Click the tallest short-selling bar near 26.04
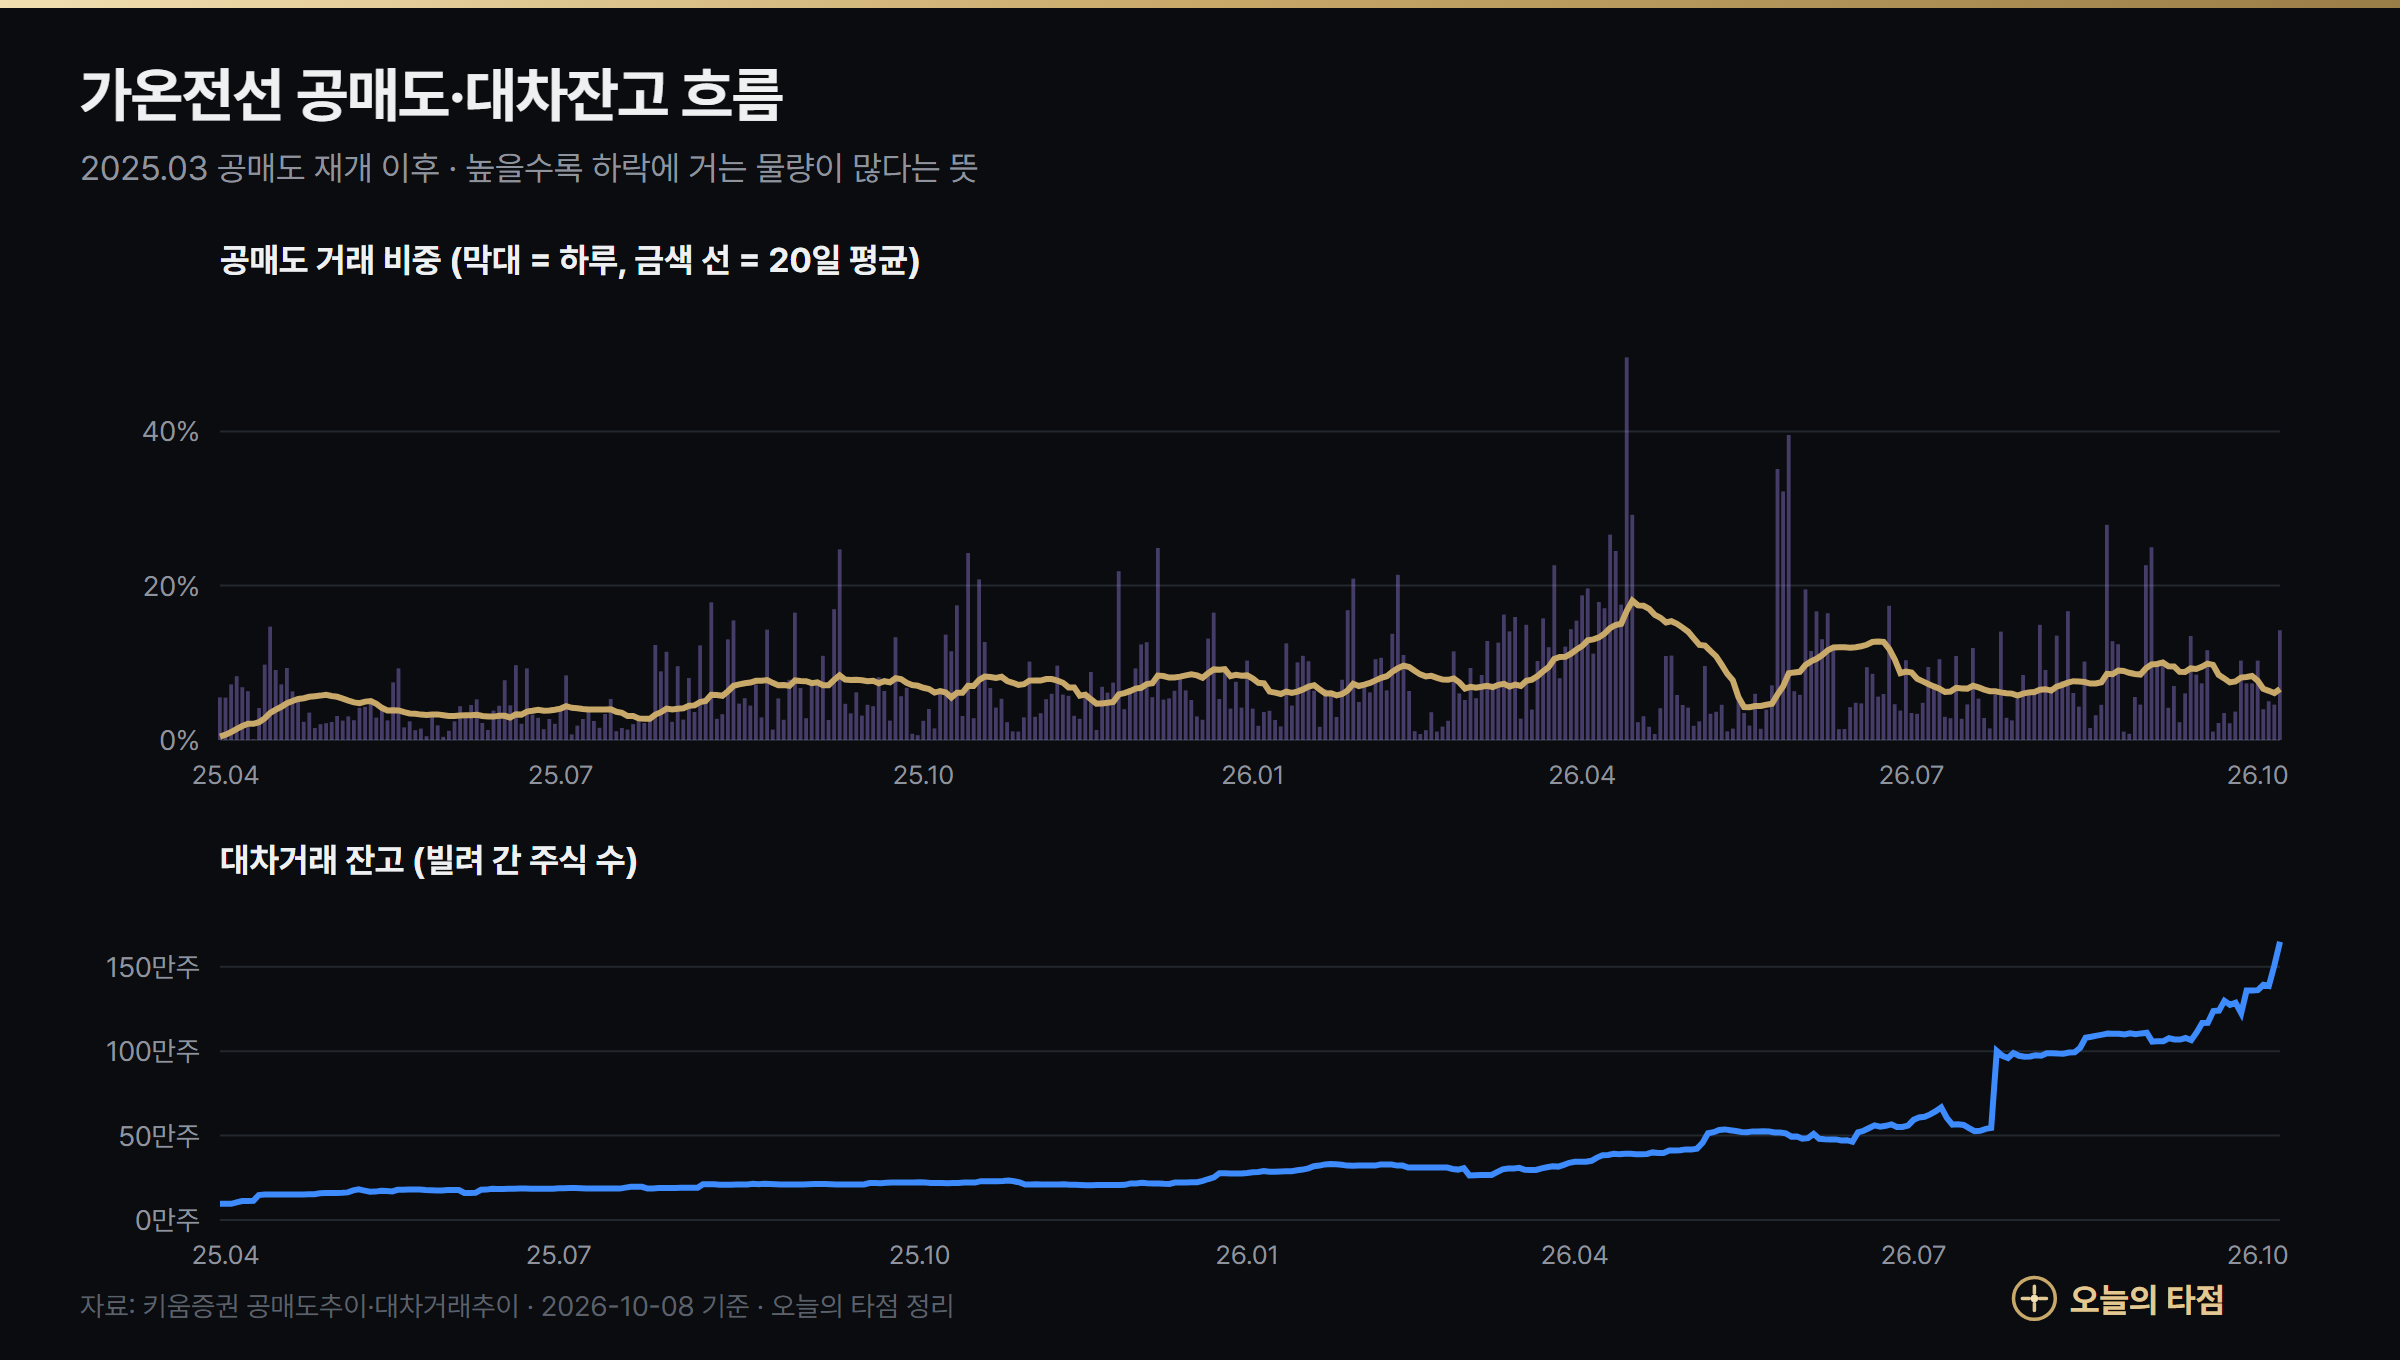2400x1360 pixels. pyautogui.click(x=1626, y=548)
